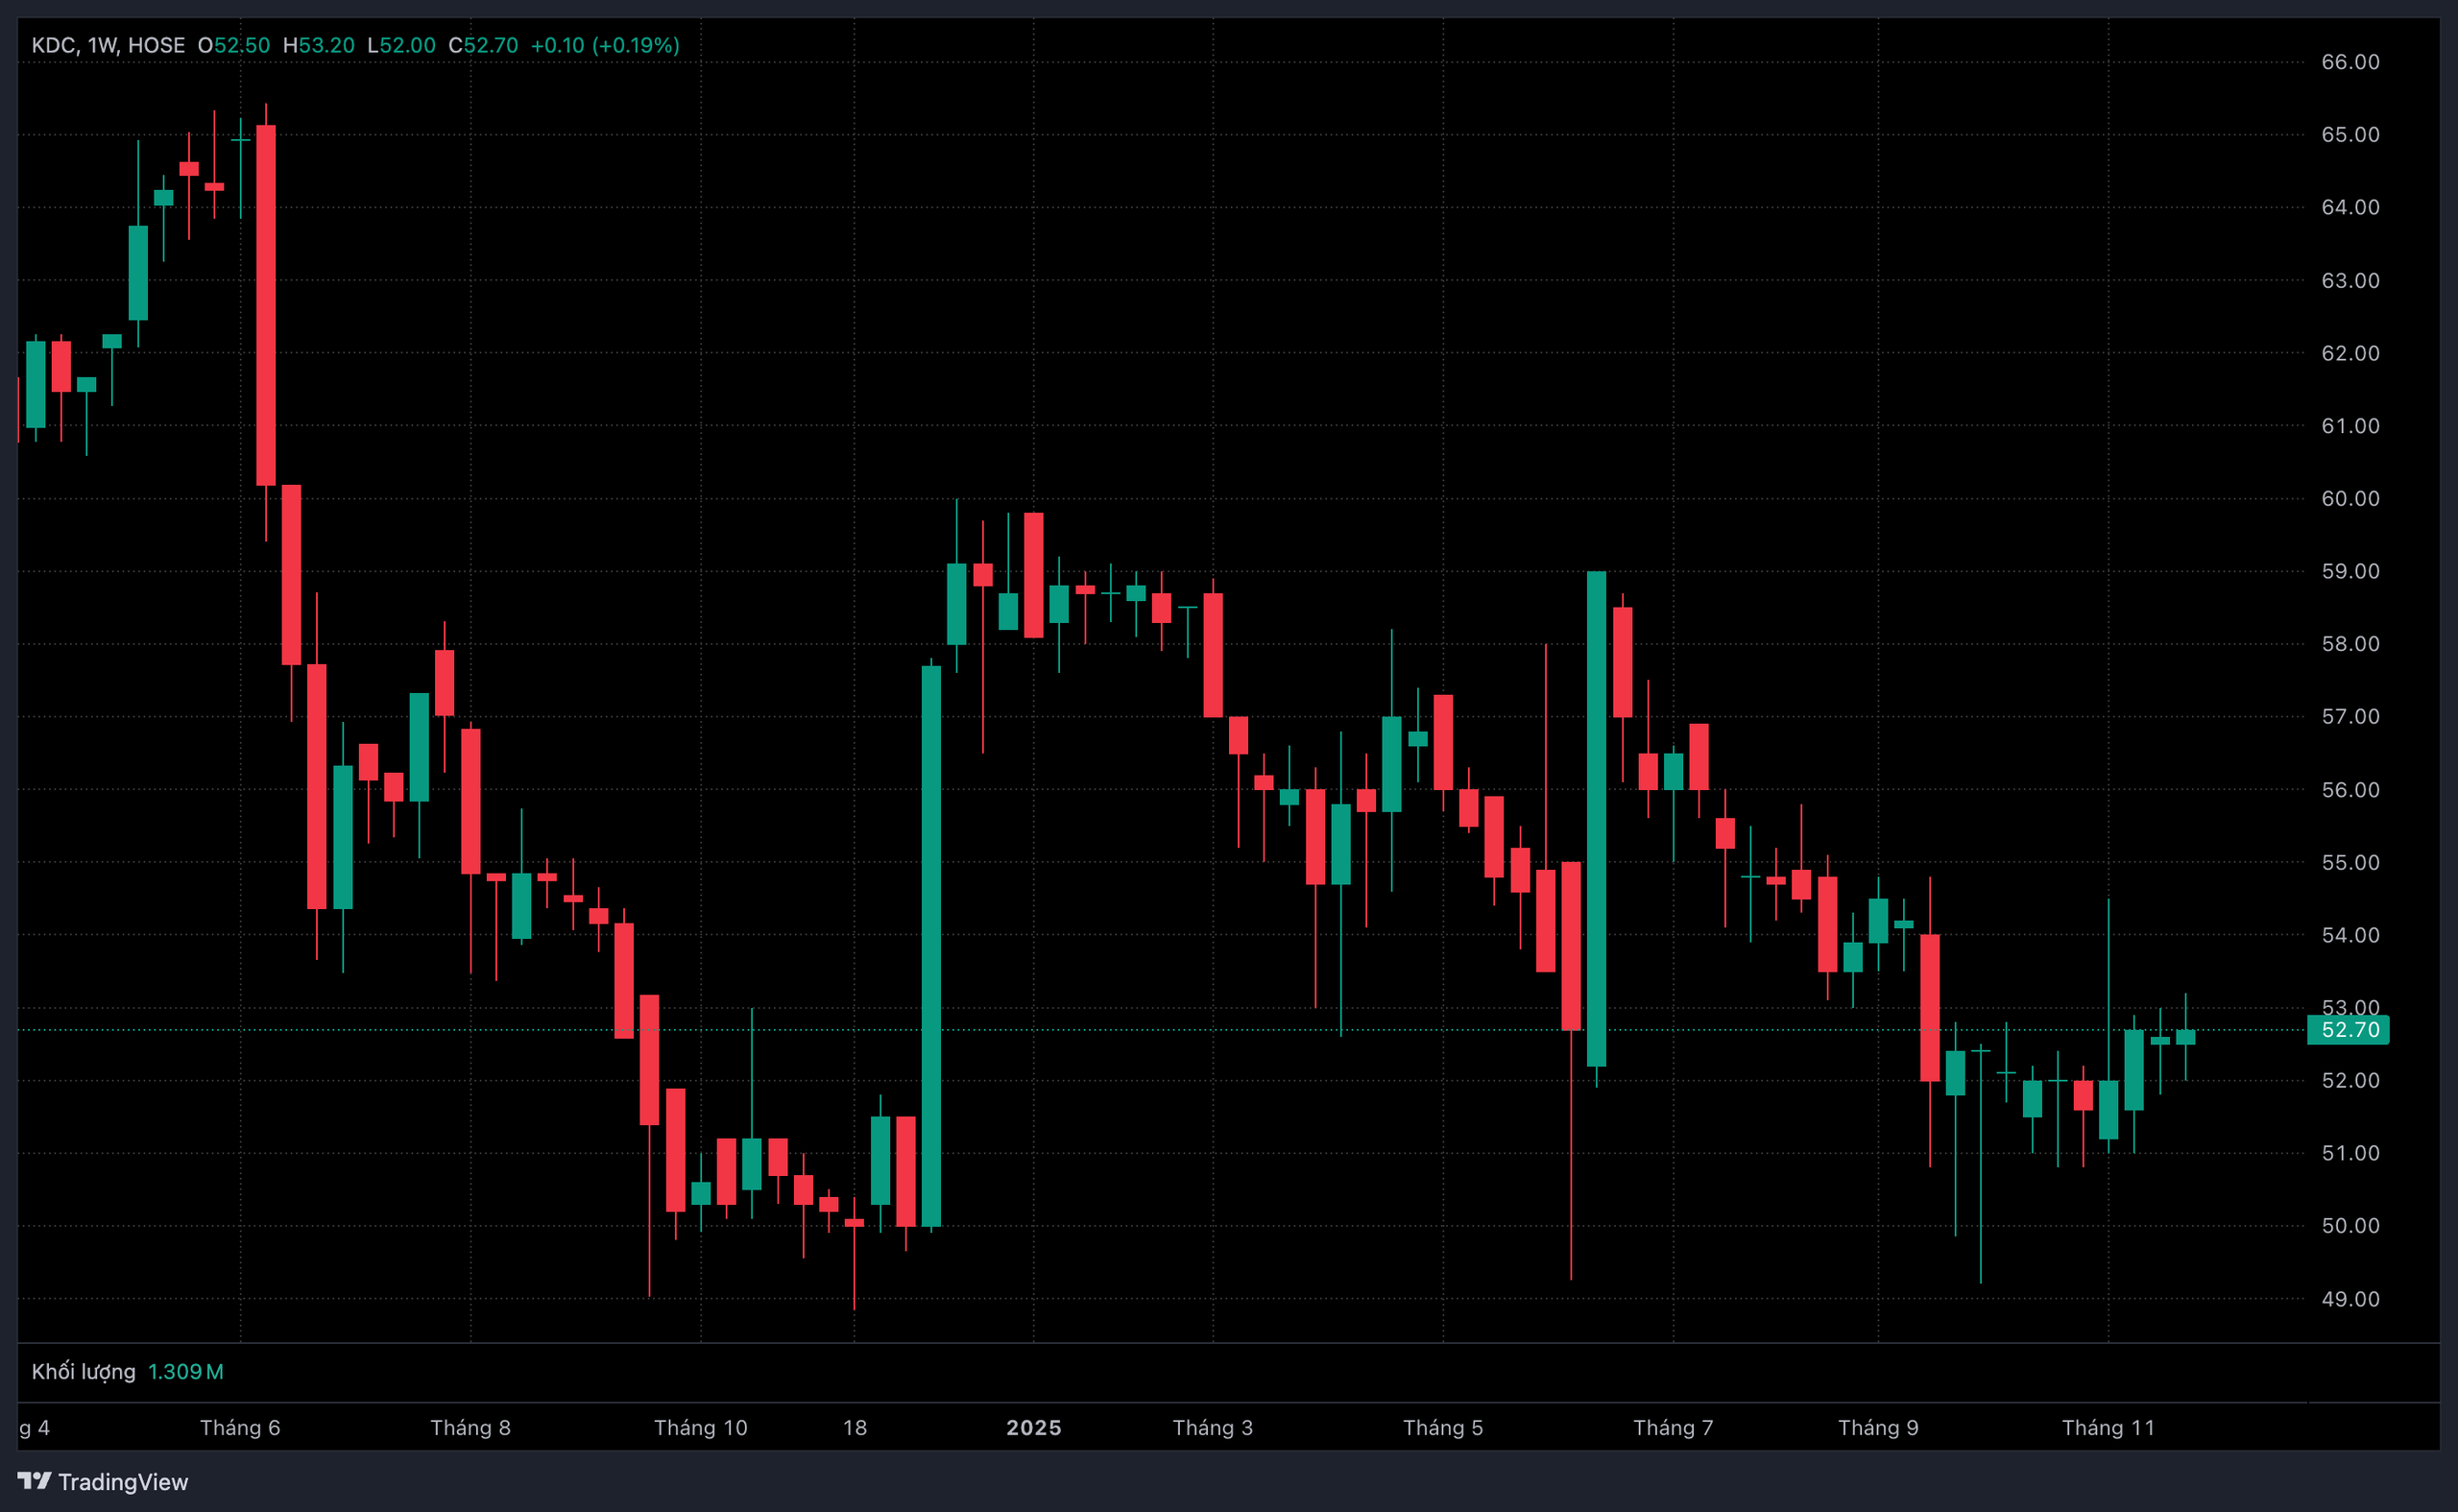Click the tall green candle before Tháng 7
The width and height of the screenshot is (2458, 1512).
1596,818
